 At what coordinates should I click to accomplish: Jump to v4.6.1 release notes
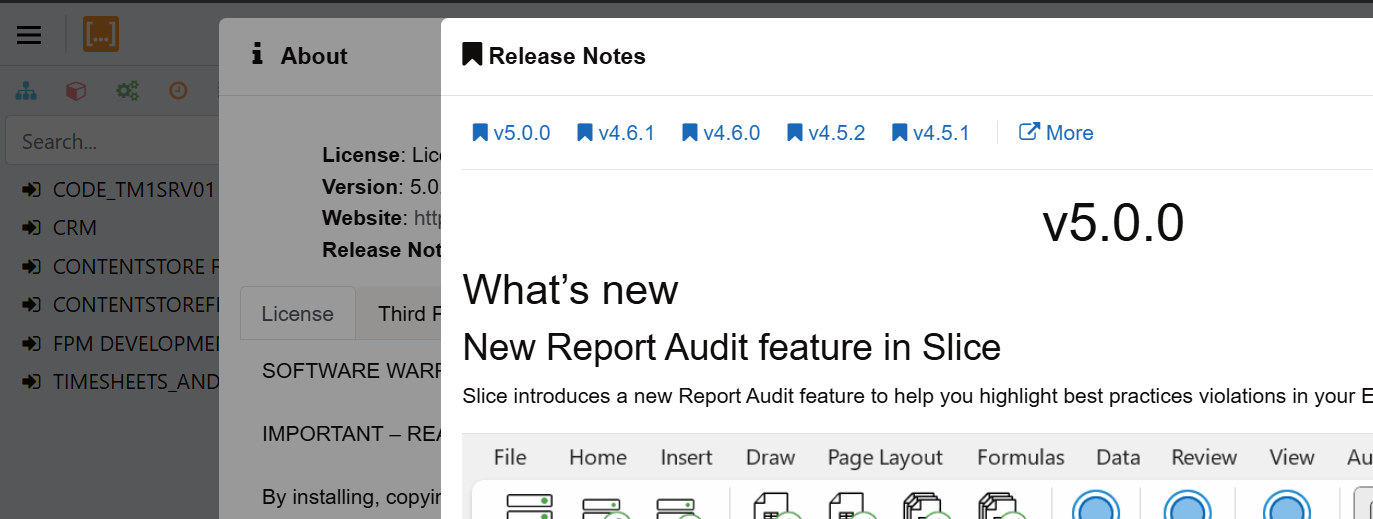coord(616,133)
